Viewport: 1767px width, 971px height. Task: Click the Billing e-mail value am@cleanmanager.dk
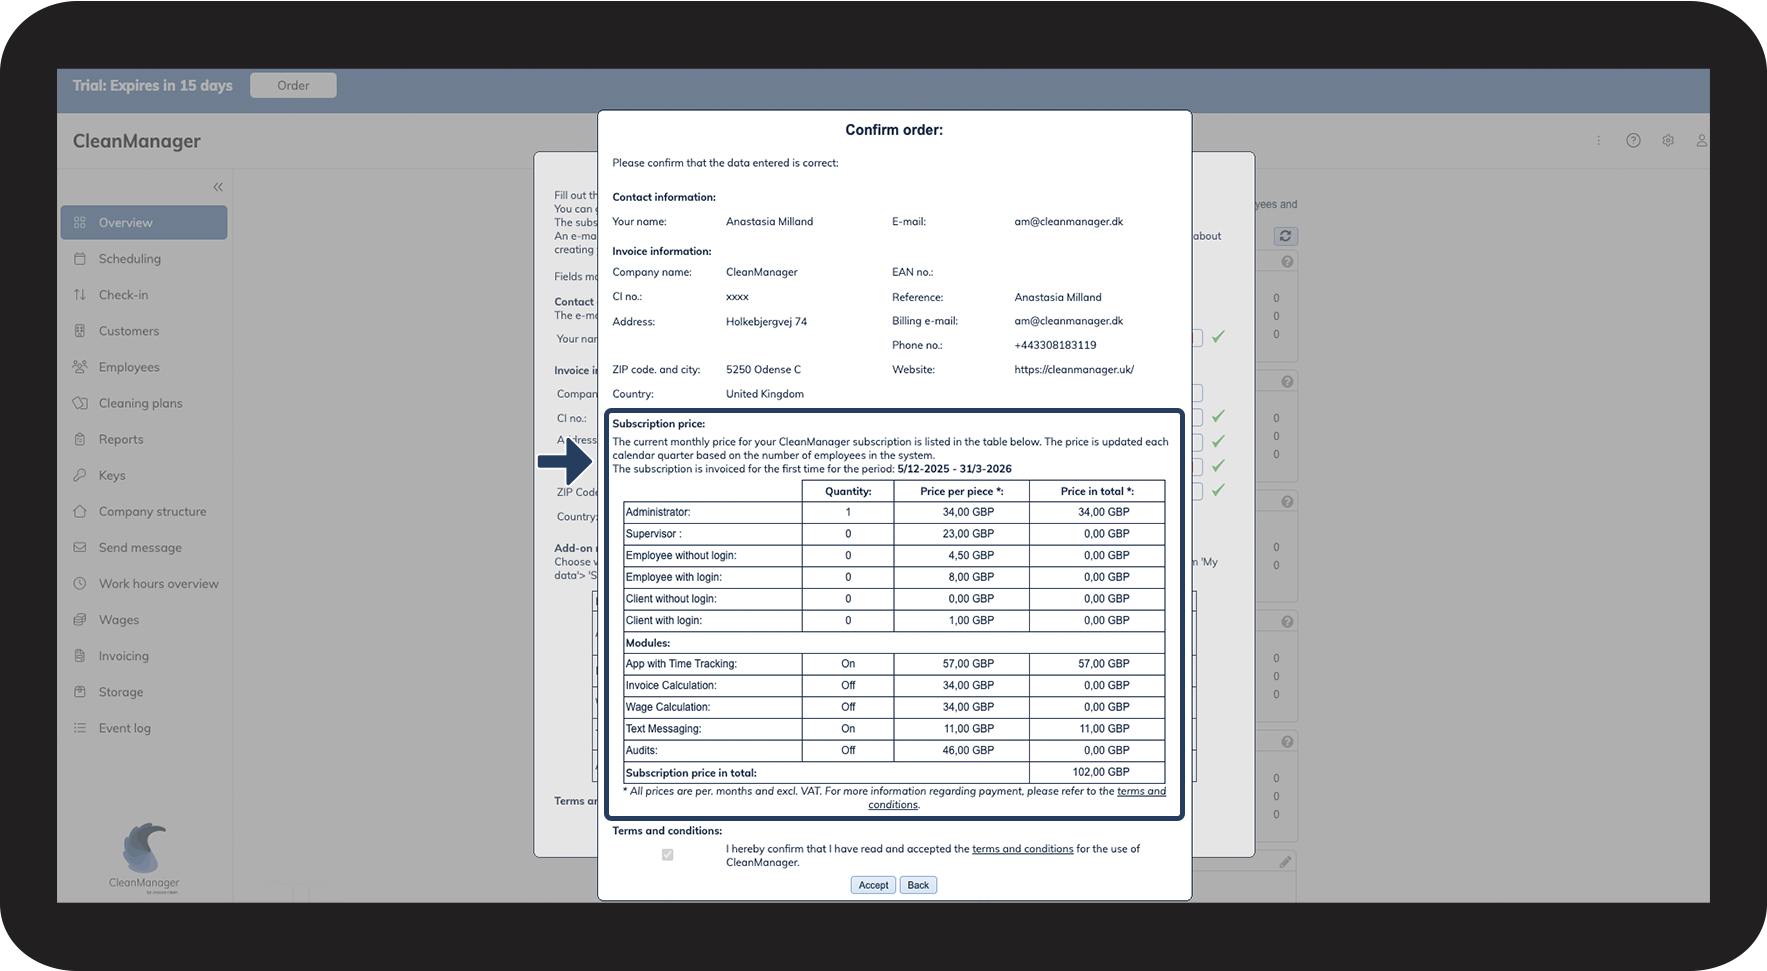1068,321
